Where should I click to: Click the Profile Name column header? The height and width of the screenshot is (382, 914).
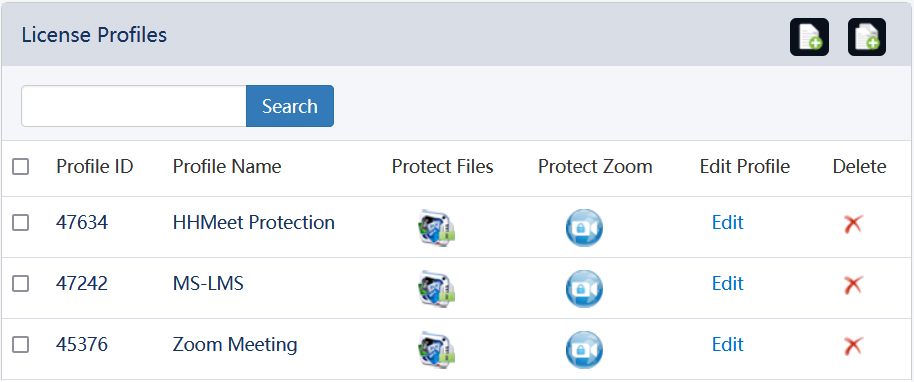click(227, 167)
